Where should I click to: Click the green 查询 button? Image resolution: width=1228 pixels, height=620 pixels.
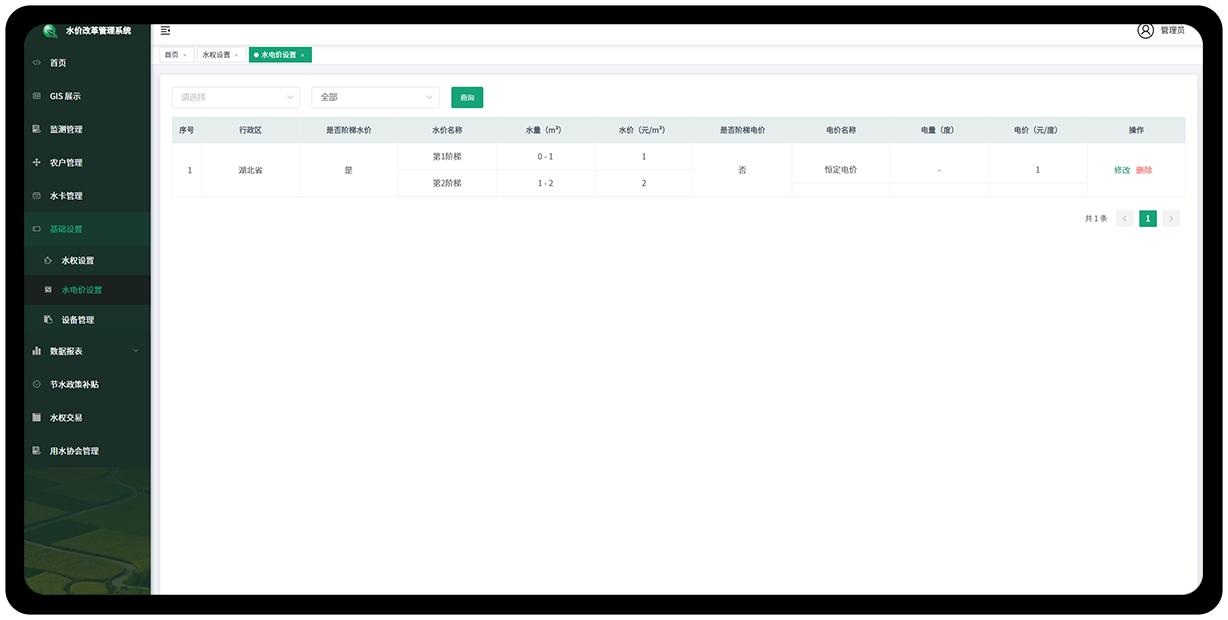coord(467,97)
